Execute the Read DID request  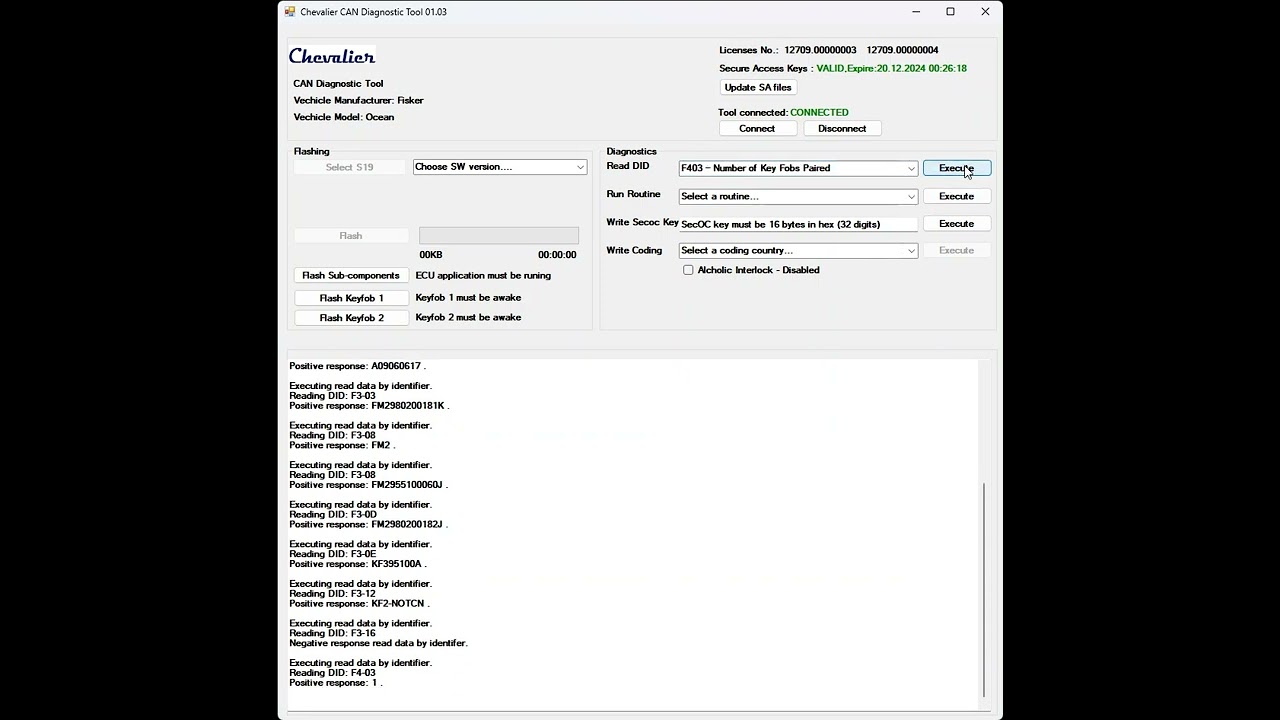click(957, 168)
